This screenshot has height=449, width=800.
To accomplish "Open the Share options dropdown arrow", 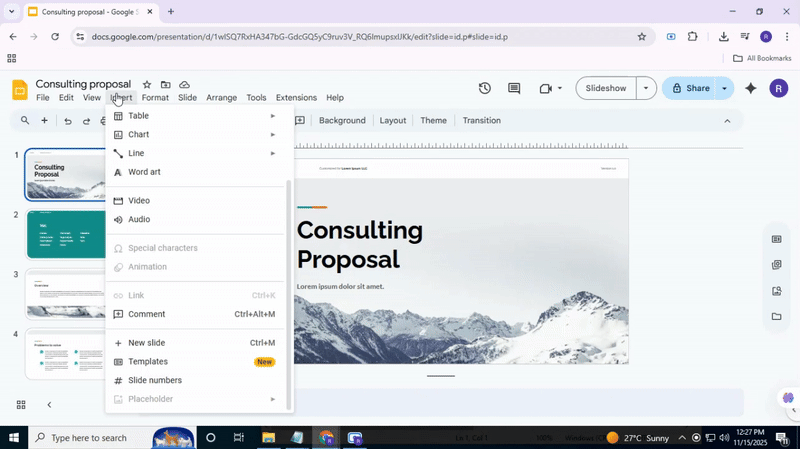I will tap(724, 88).
